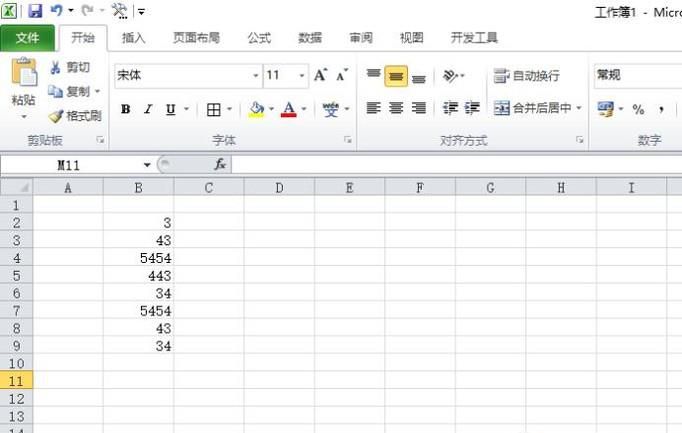The width and height of the screenshot is (682, 433).
Task: Open the 文件 (File) tab
Action: point(27,38)
